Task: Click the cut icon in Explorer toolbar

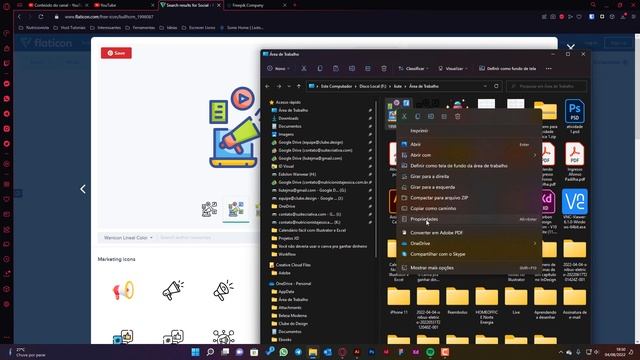Action: point(304,69)
